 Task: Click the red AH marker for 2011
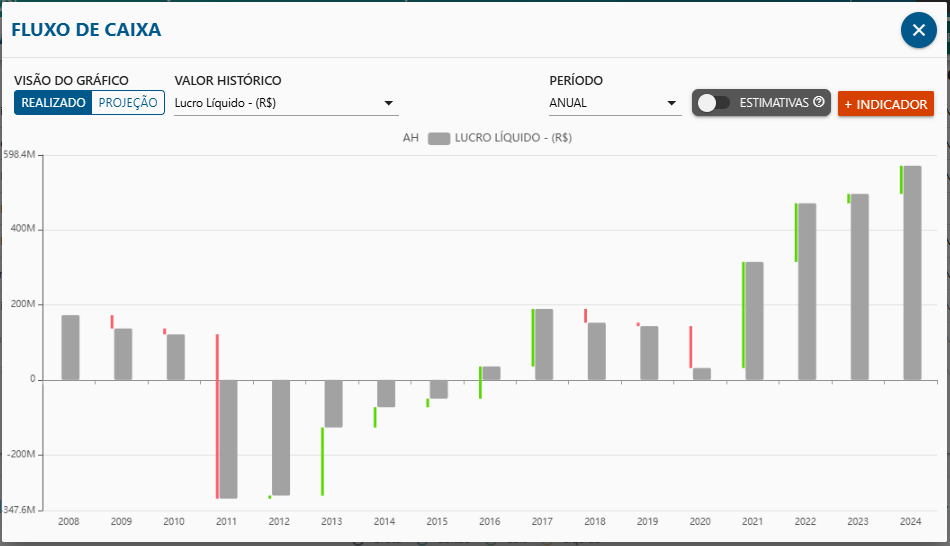(217, 415)
